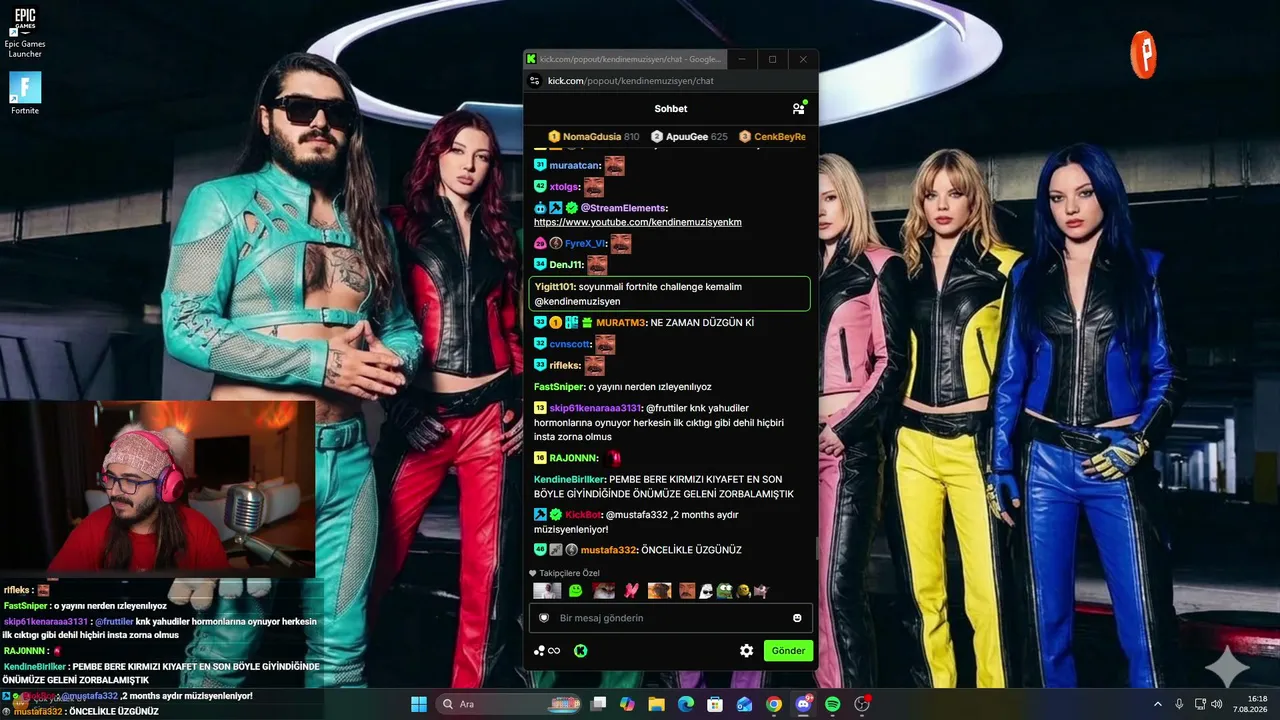Click the 'Takipçilere Özel' emote label

click(x=570, y=573)
